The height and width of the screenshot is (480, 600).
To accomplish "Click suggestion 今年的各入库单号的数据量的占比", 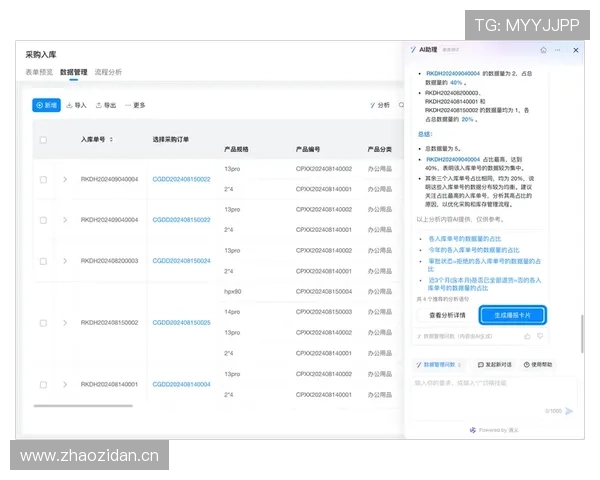I will pyautogui.click(x=474, y=250).
